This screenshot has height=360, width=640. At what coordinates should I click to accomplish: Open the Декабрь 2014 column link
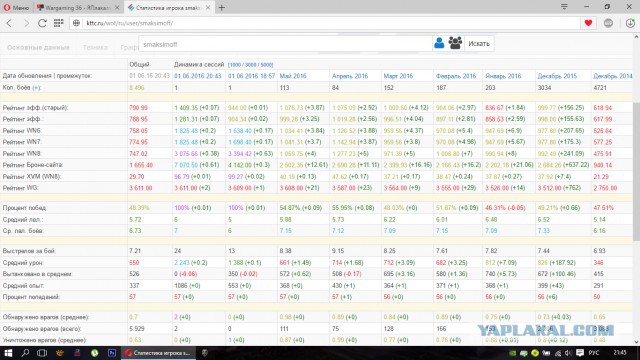tap(613, 76)
